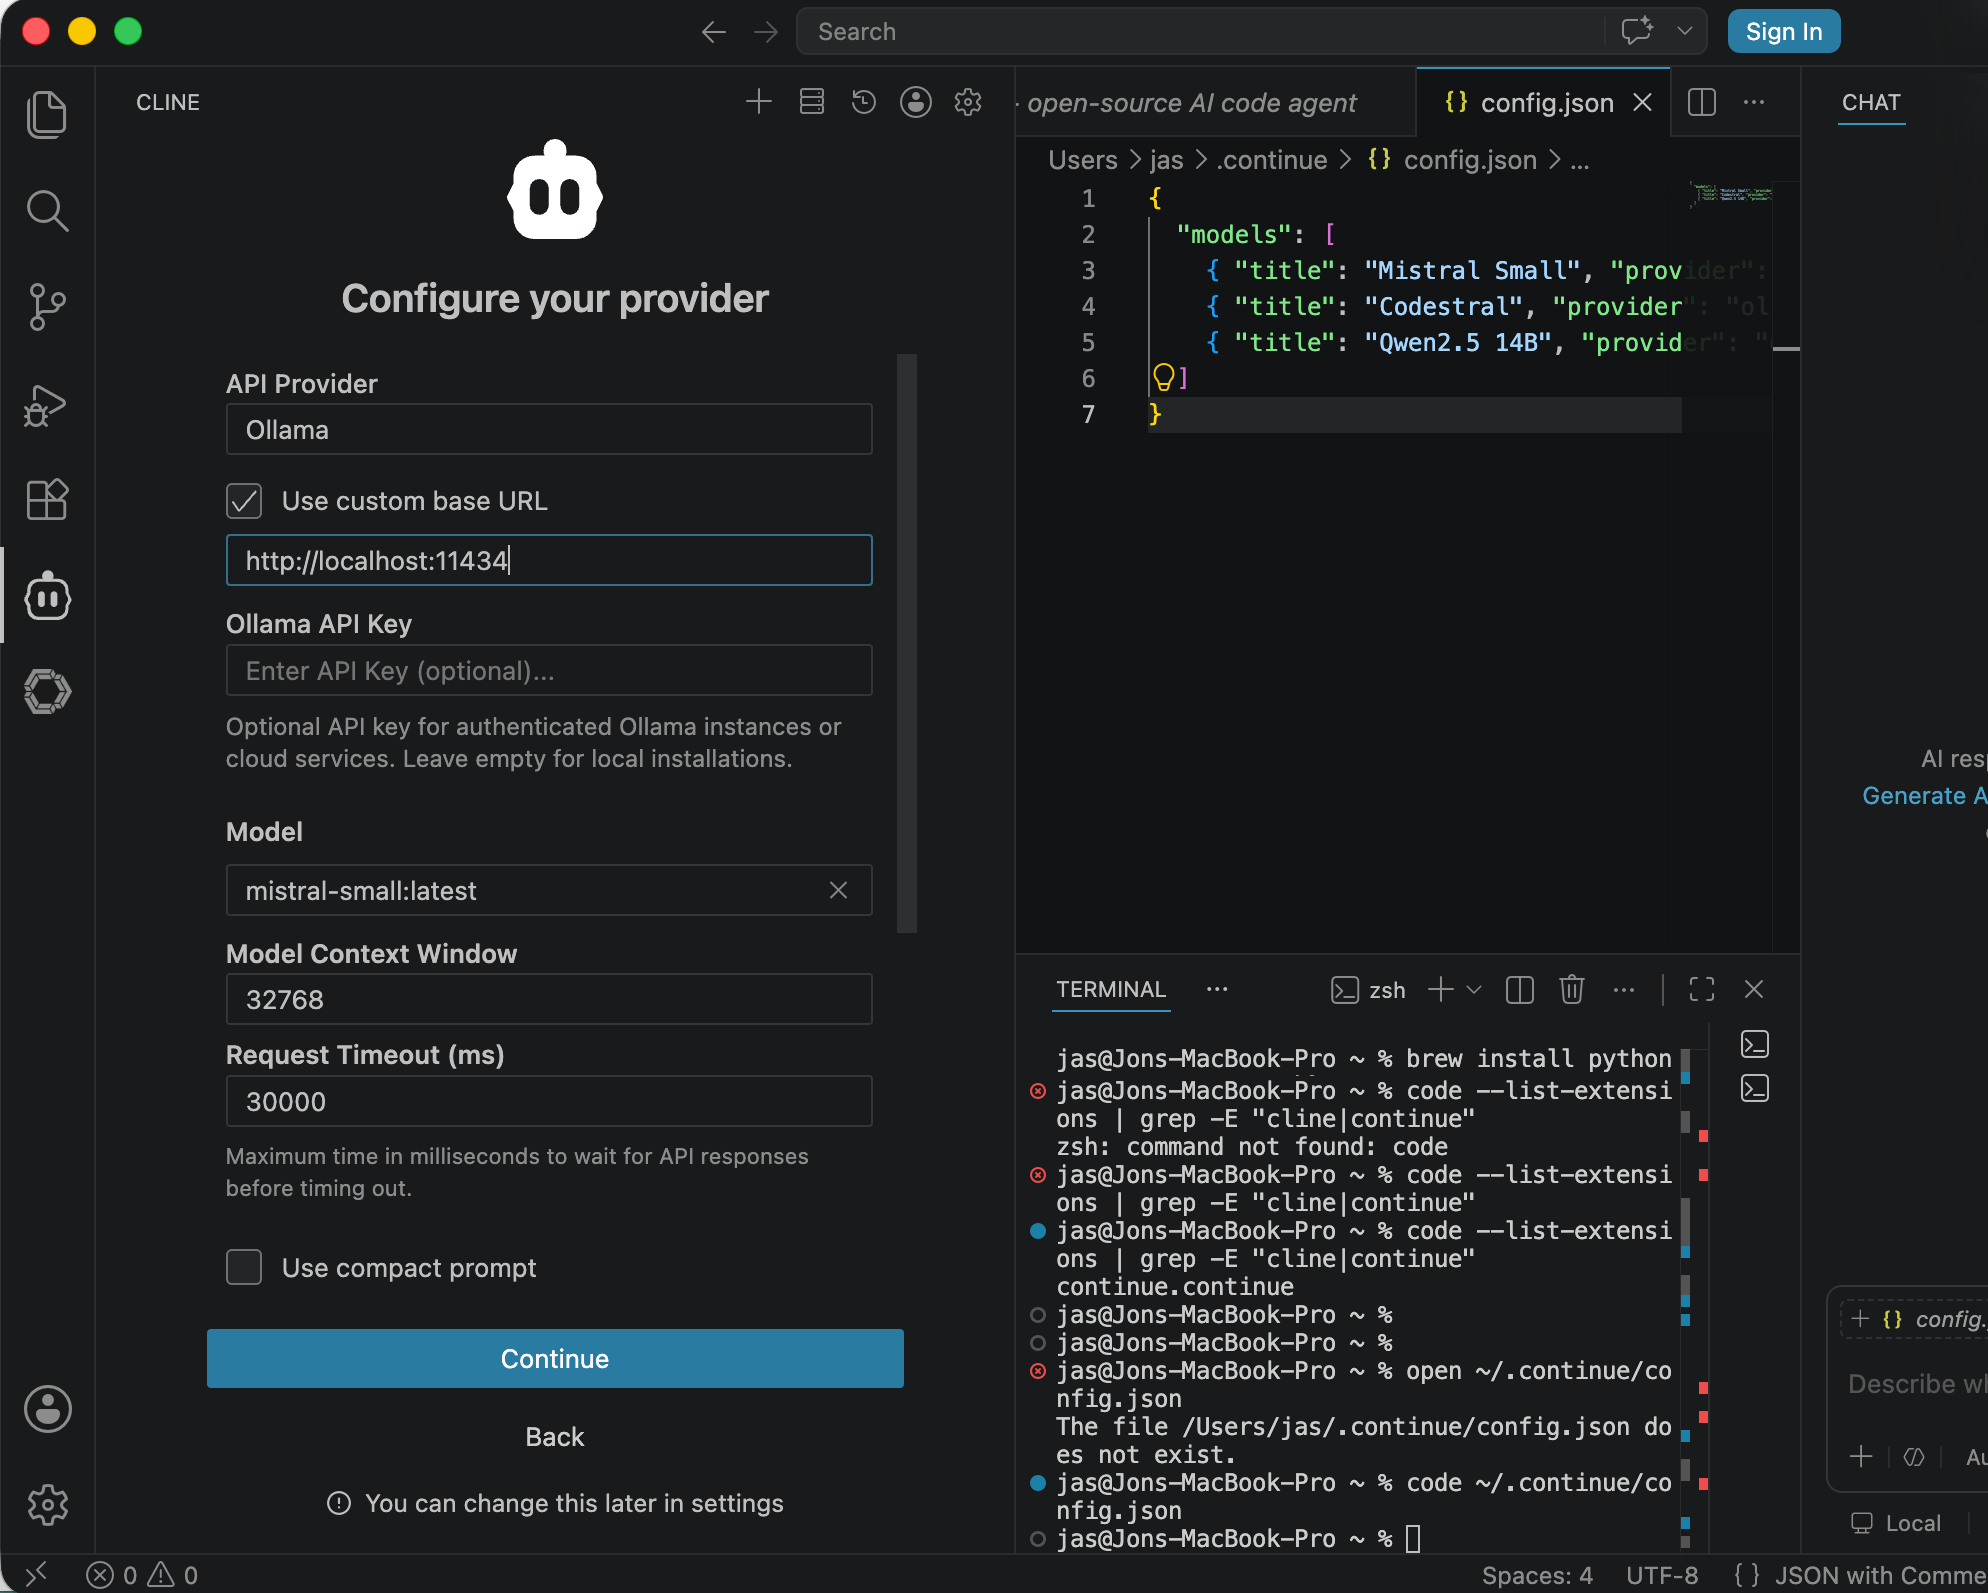Click the Sign In button
The width and height of the screenshot is (1988, 1593).
click(x=1784, y=32)
